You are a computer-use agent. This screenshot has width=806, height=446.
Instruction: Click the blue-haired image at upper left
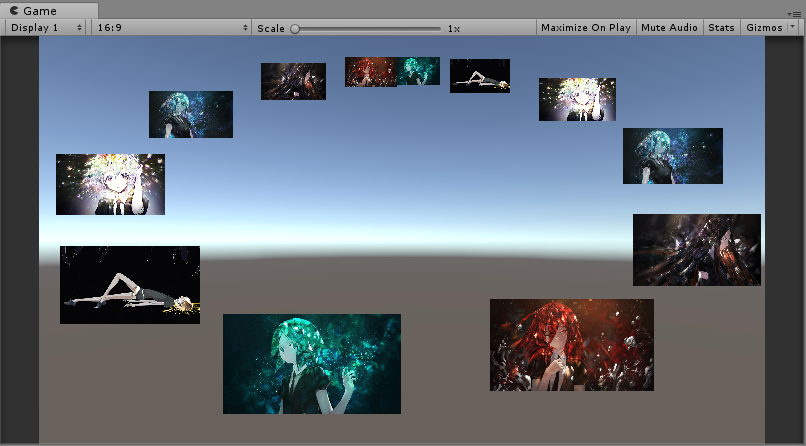191,114
